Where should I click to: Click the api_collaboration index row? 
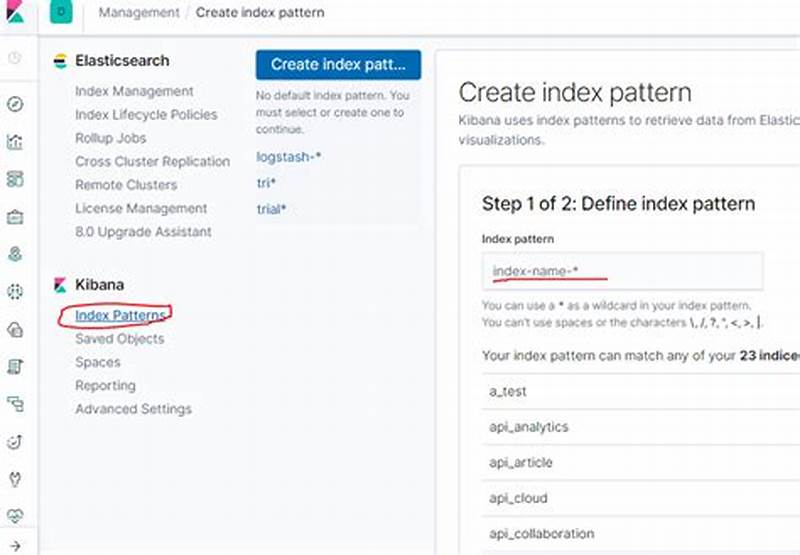point(640,534)
